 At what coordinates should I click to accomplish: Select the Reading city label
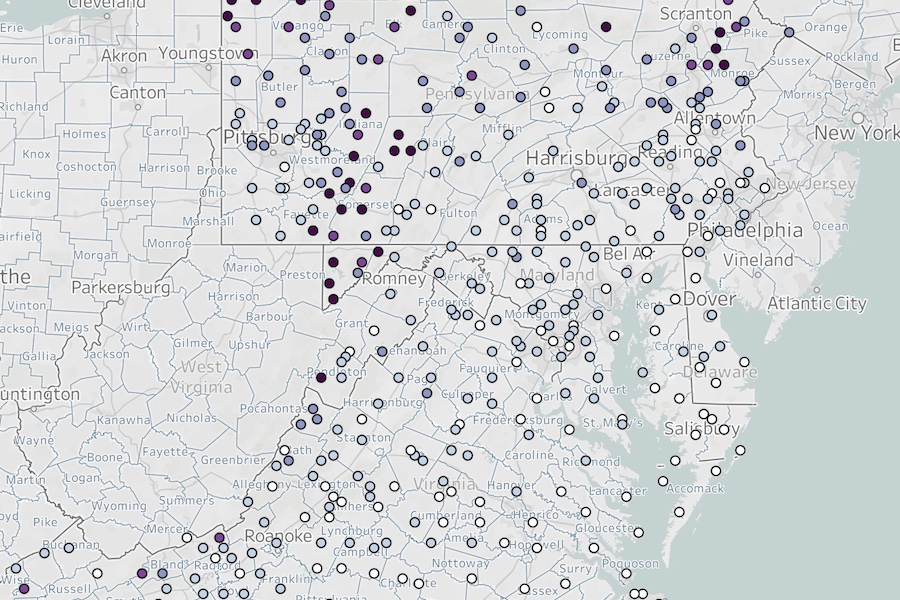[x=669, y=153]
